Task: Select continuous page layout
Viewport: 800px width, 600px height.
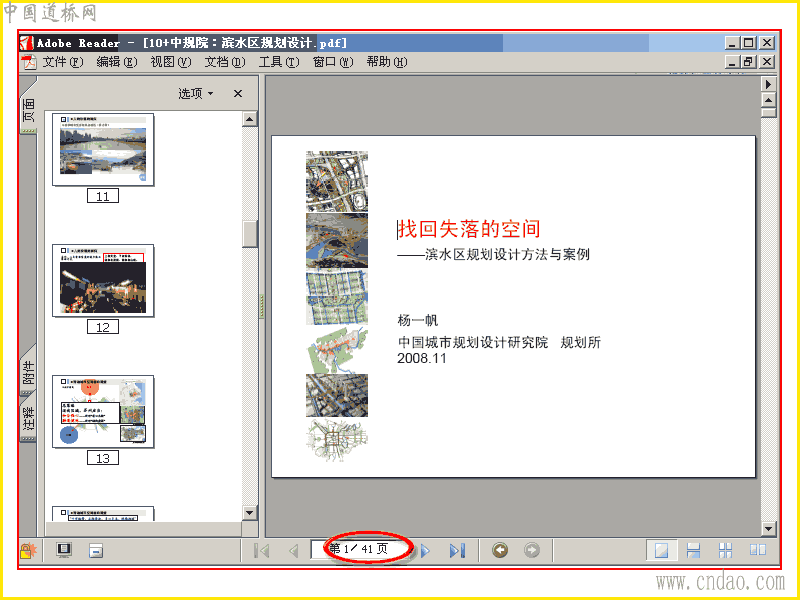Action: [693, 550]
